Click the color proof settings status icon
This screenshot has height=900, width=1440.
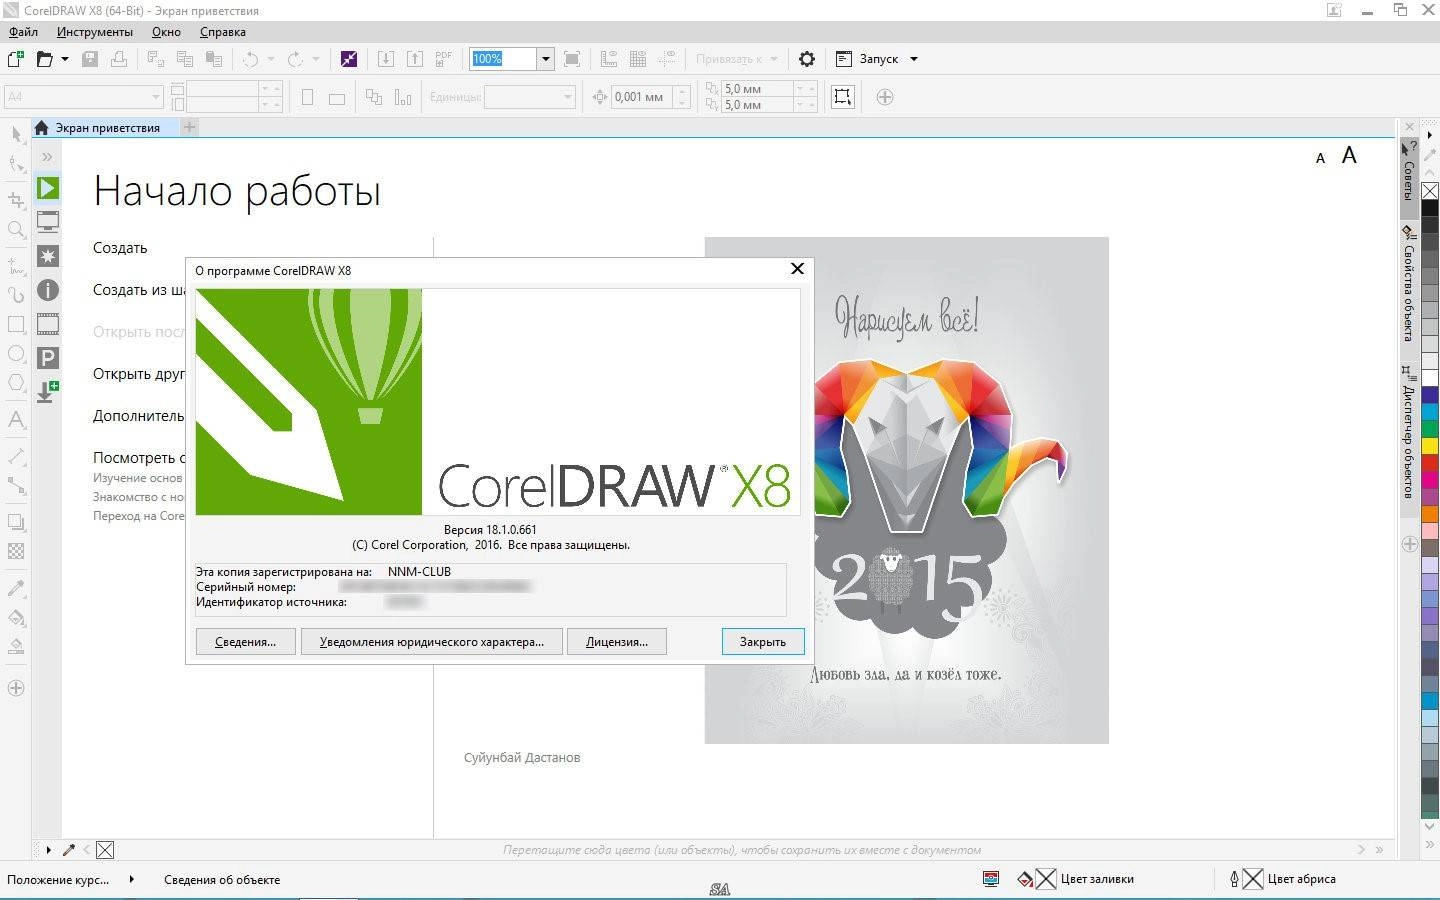pyautogui.click(x=991, y=879)
